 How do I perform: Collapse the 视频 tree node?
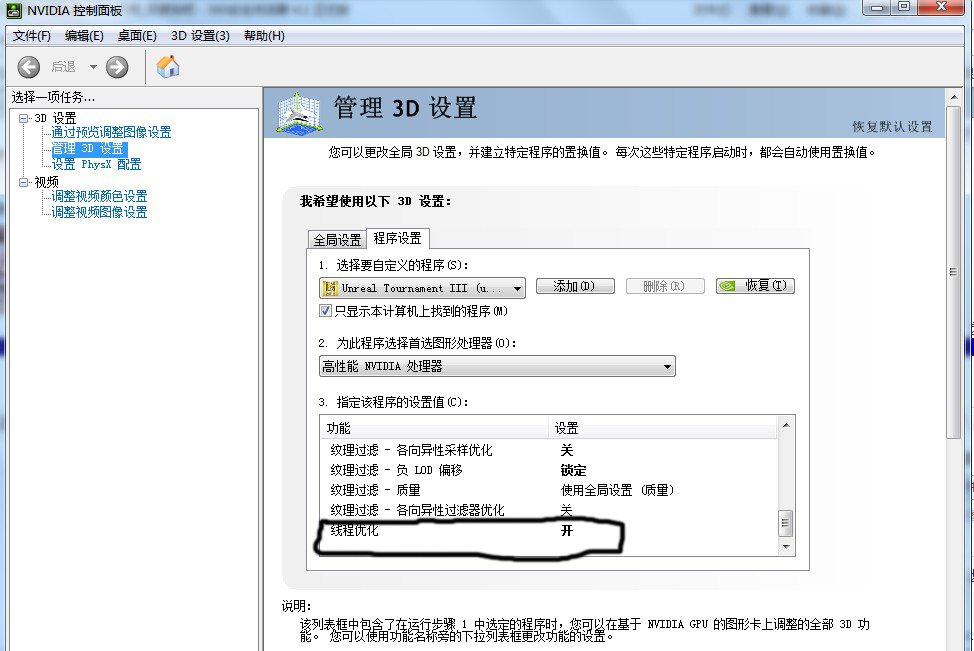[24, 182]
